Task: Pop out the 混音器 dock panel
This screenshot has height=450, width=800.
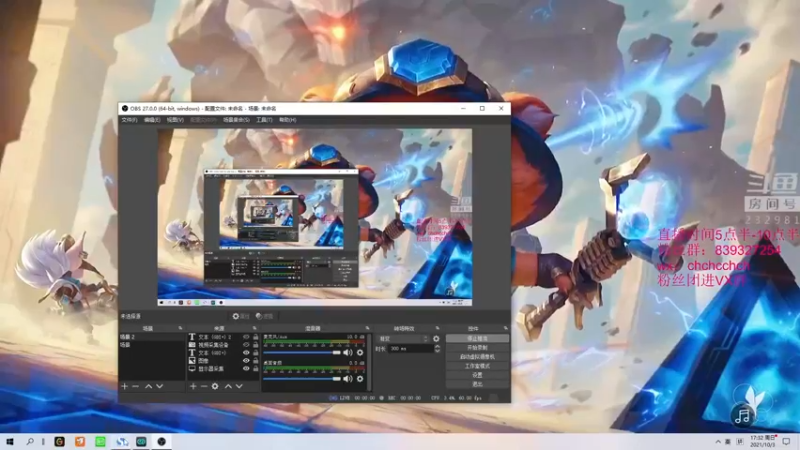Action: pos(367,328)
